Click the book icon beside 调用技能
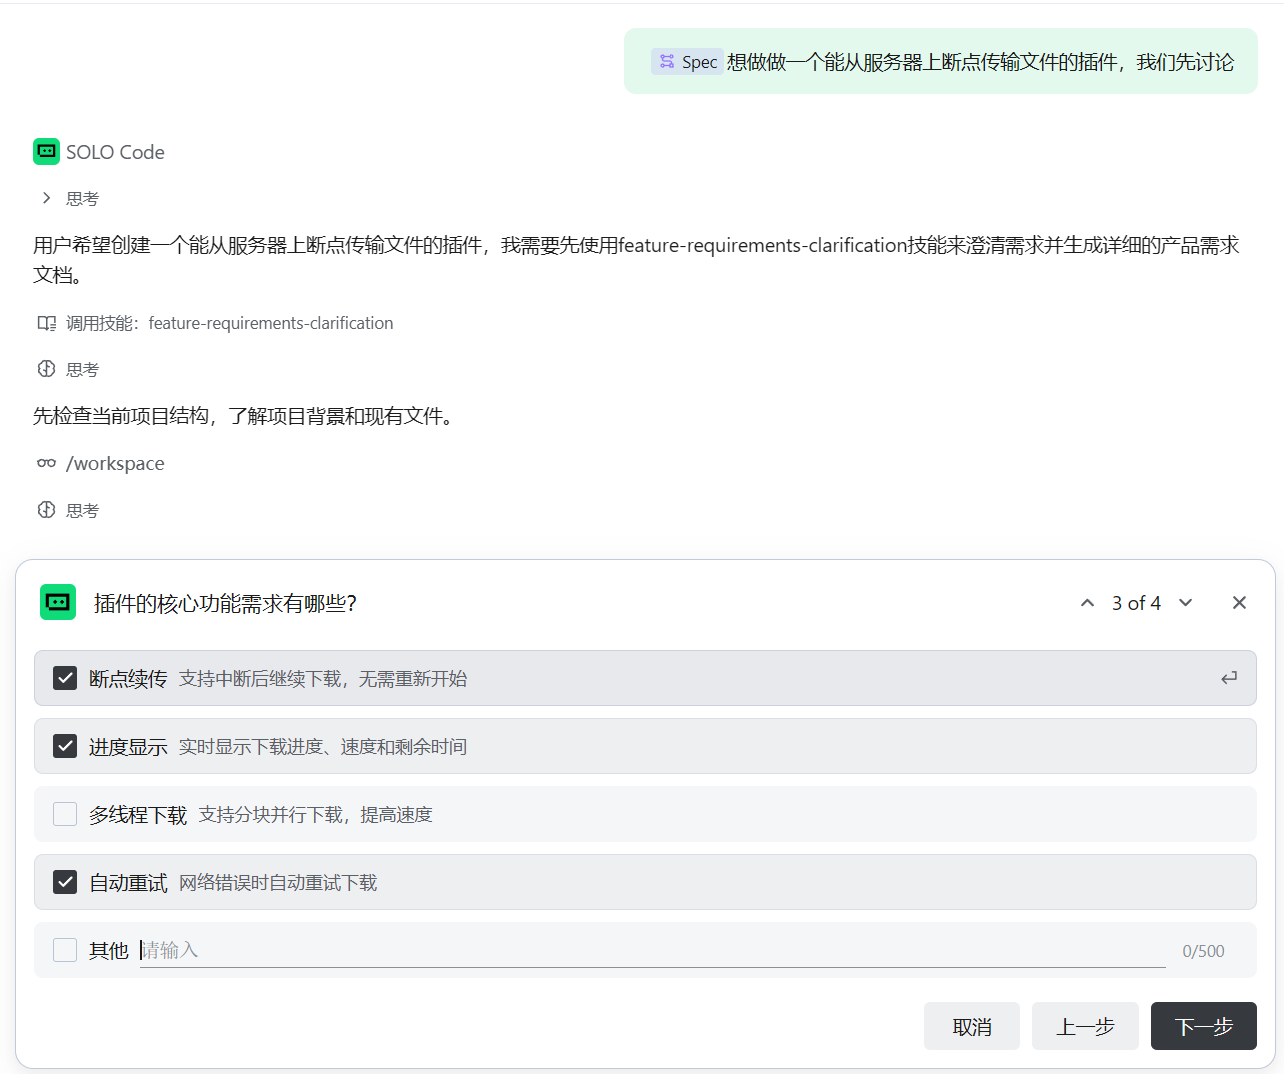The height and width of the screenshot is (1074, 1284). click(x=46, y=323)
